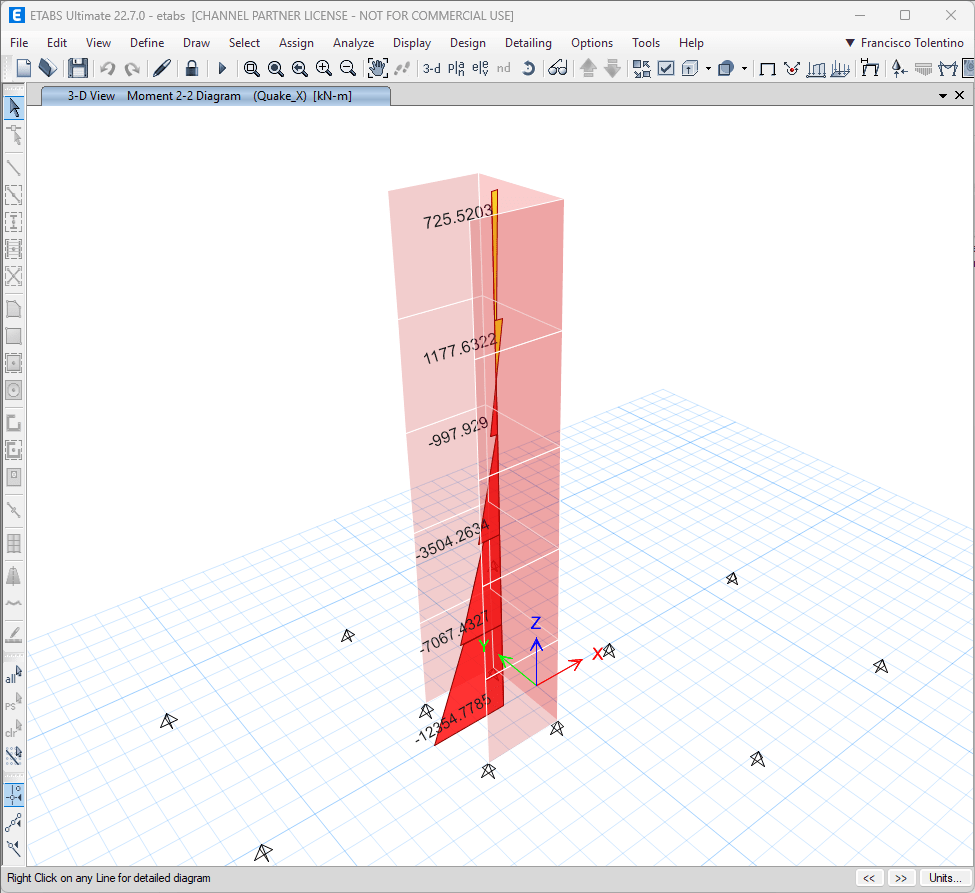Open set display options checkbox icon

(666, 68)
